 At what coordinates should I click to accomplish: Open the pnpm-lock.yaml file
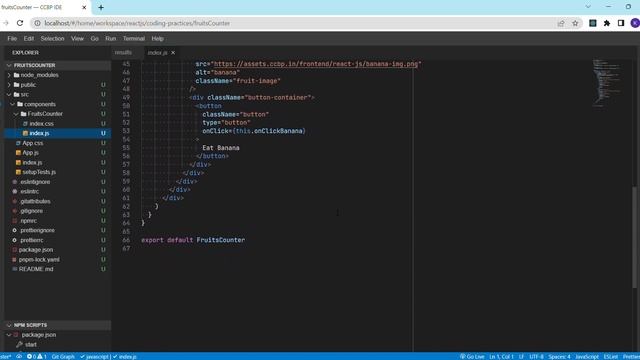(57, 260)
